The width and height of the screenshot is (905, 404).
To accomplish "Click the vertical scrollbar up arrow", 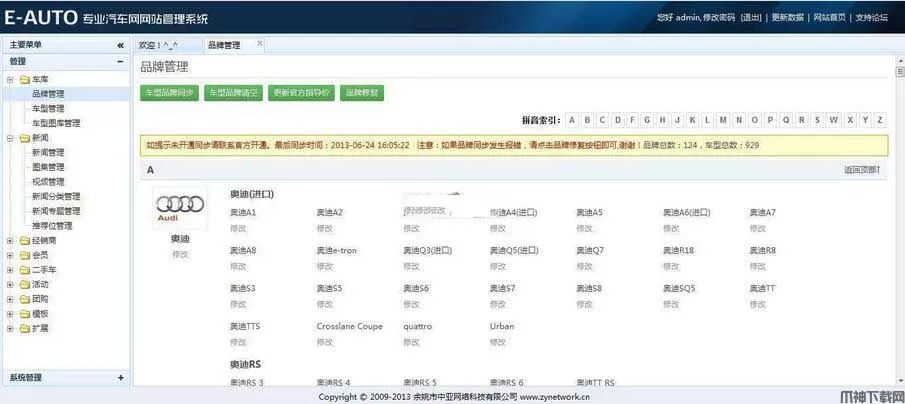I will 899,60.
